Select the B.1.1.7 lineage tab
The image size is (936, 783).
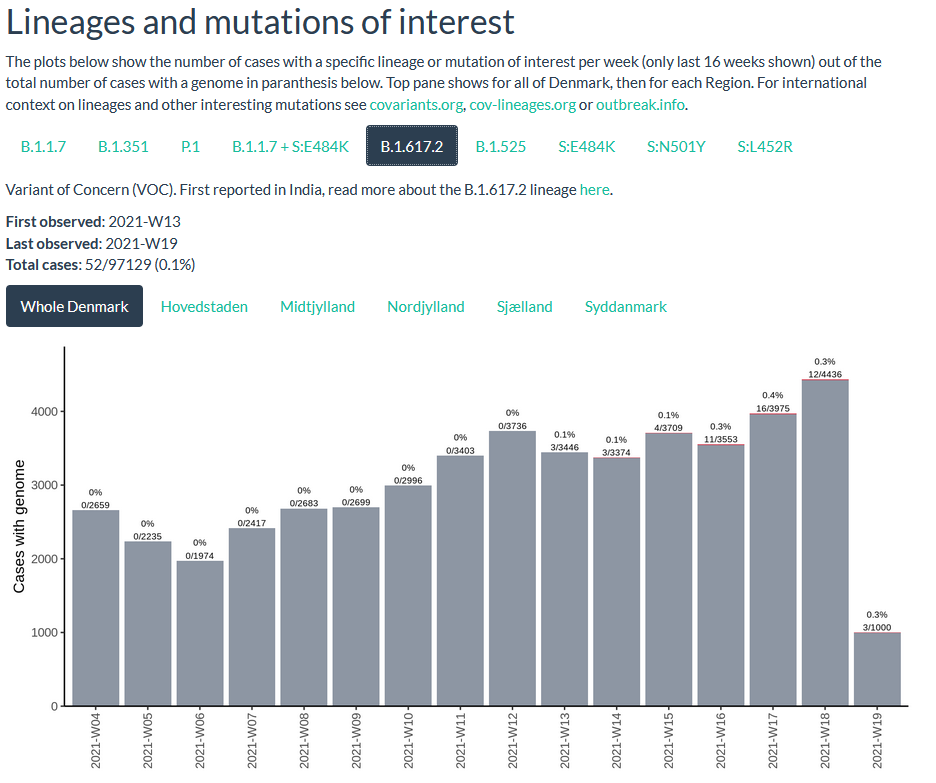coord(43,147)
